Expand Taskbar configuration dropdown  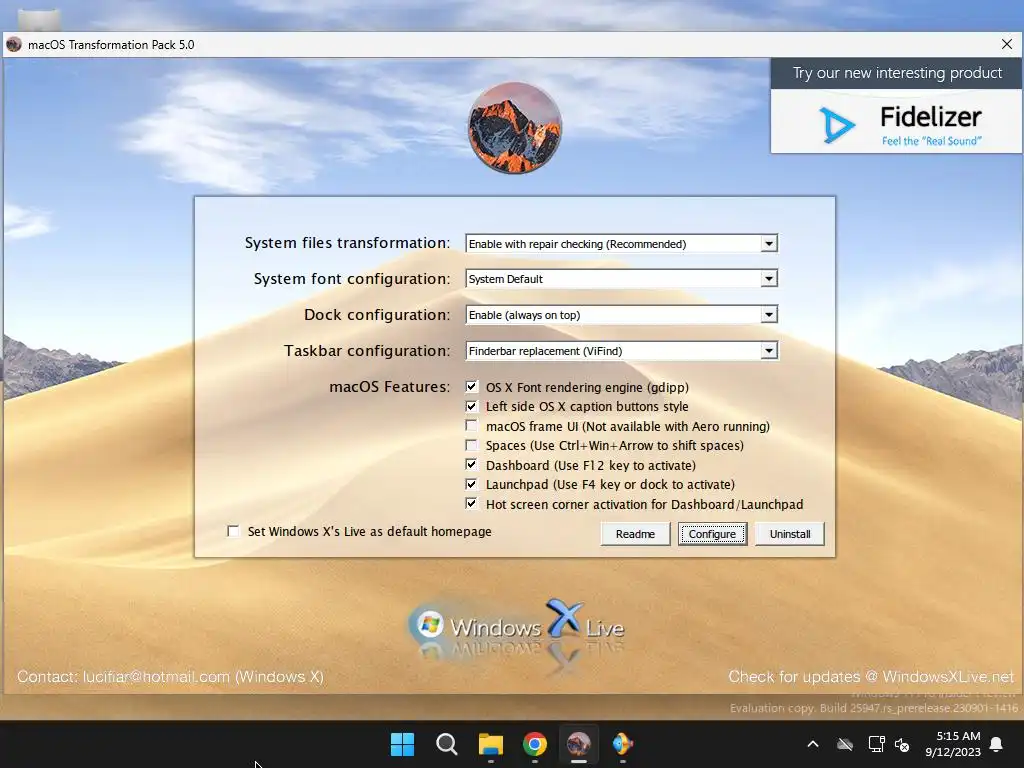pyautogui.click(x=769, y=351)
